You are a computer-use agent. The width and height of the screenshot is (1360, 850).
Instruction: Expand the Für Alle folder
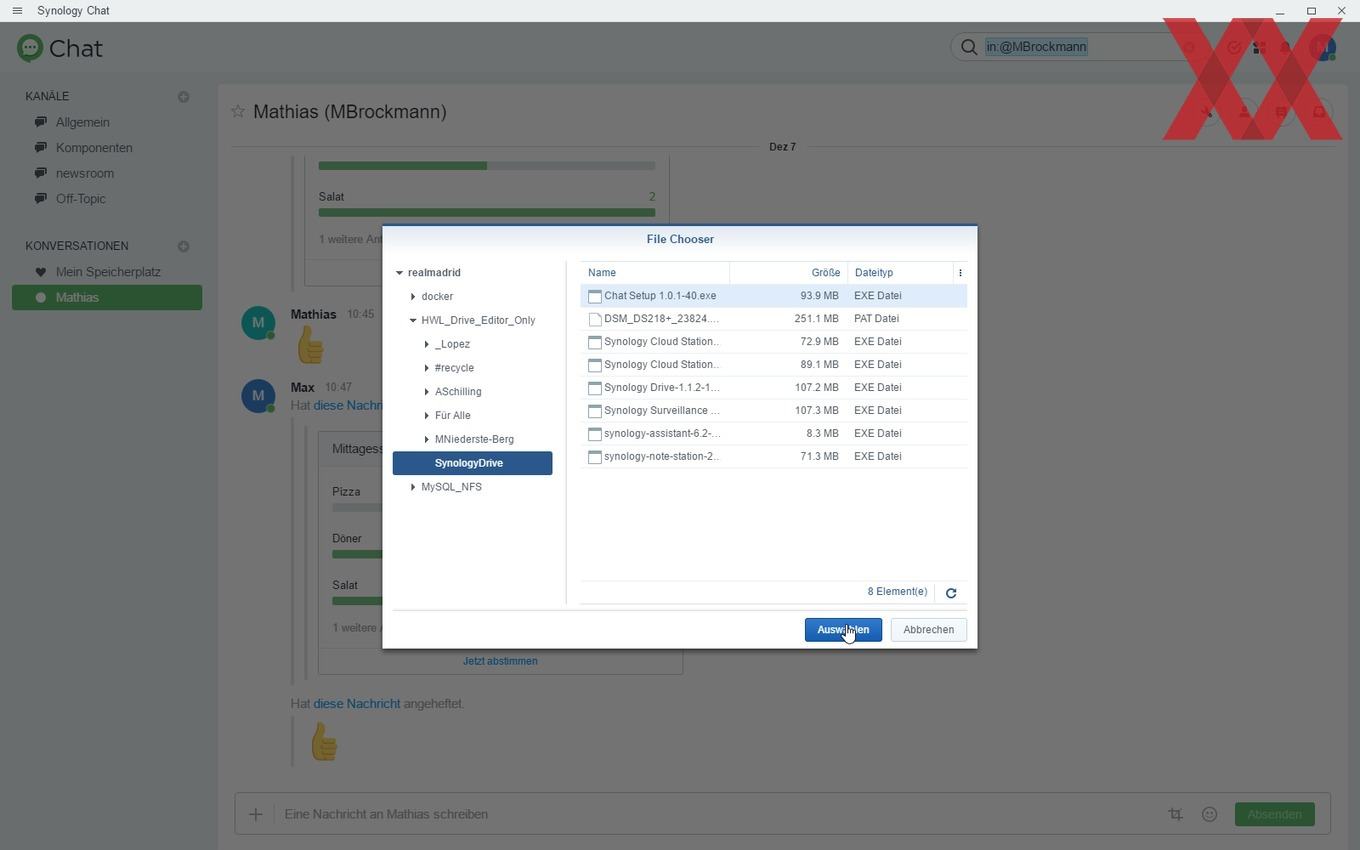point(427,416)
